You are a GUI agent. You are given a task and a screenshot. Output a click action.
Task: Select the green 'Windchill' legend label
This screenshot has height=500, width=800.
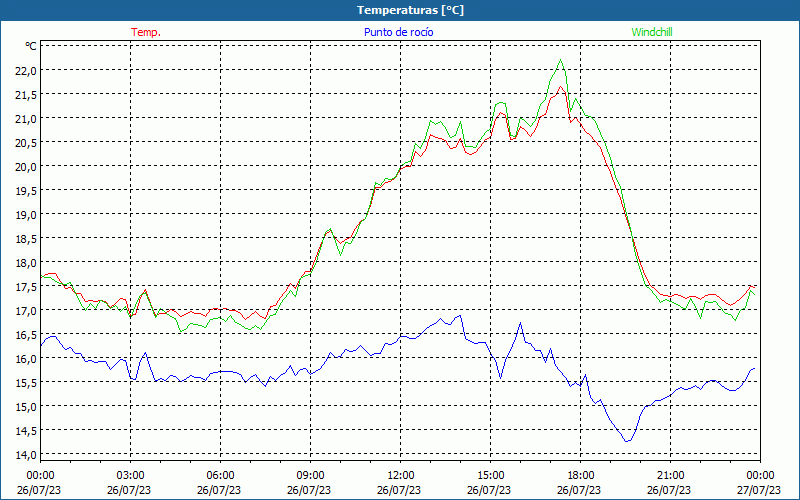pos(652,32)
